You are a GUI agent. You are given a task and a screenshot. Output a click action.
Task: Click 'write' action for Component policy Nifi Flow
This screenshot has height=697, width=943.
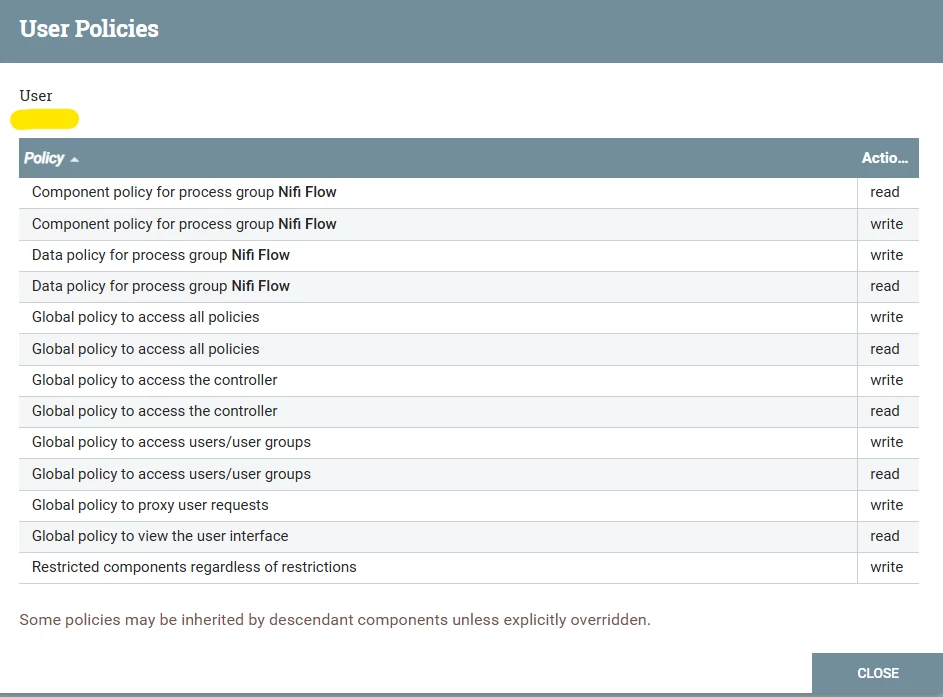click(x=886, y=224)
